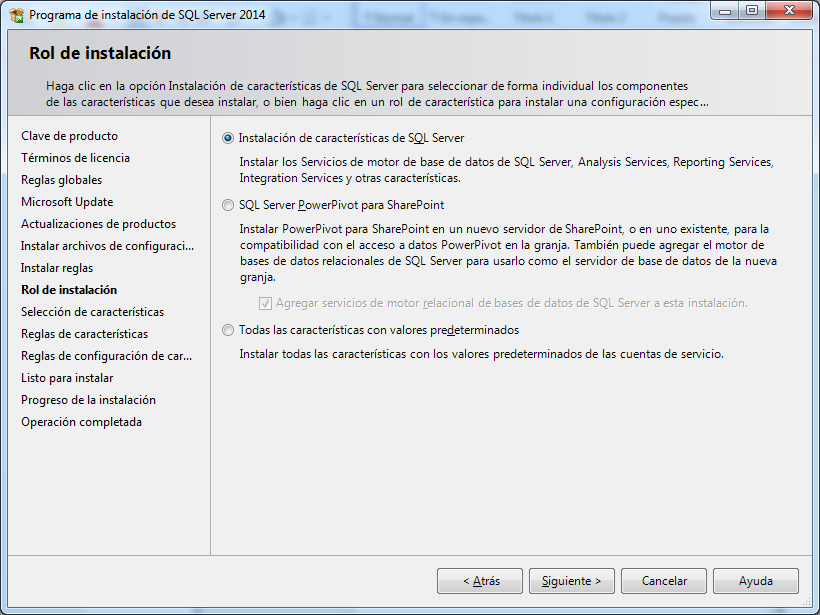Viewport: 820px width, 615px height.
Task: Click the Términos de licencia step
Action: tap(75, 158)
